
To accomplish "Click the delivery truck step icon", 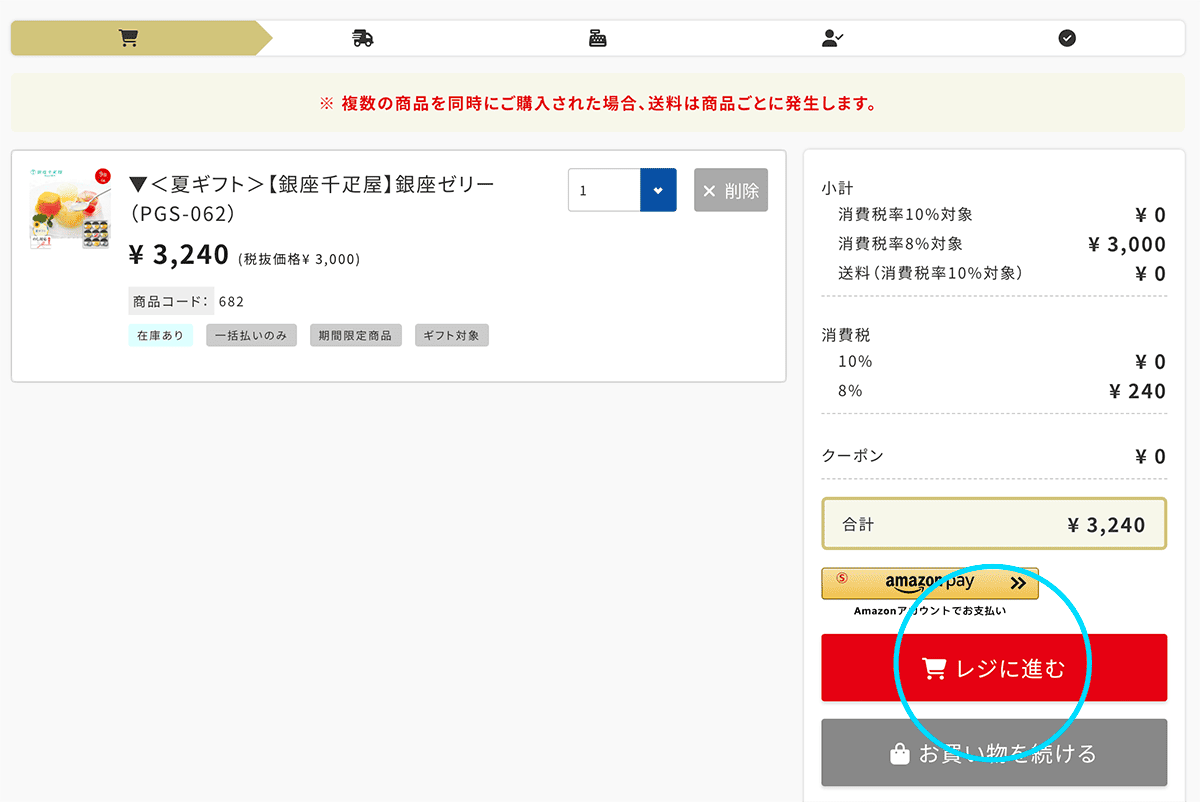I will click(362, 38).
